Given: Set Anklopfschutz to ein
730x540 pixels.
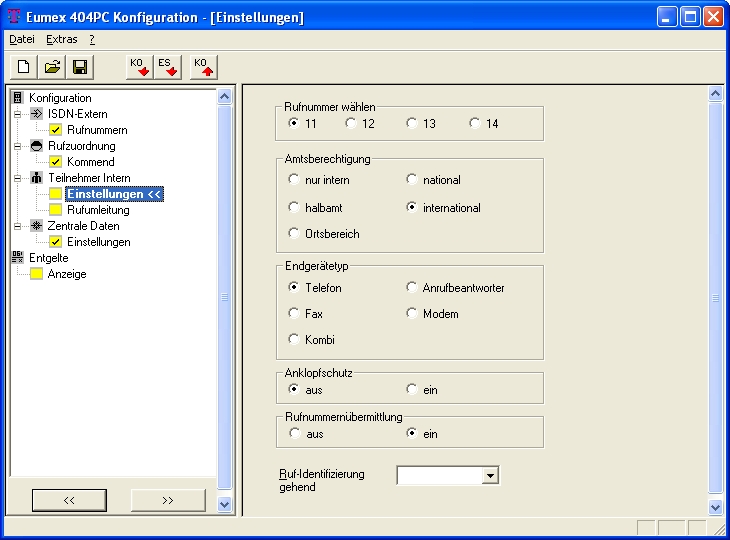Looking at the screenshot, I should pos(412,389).
